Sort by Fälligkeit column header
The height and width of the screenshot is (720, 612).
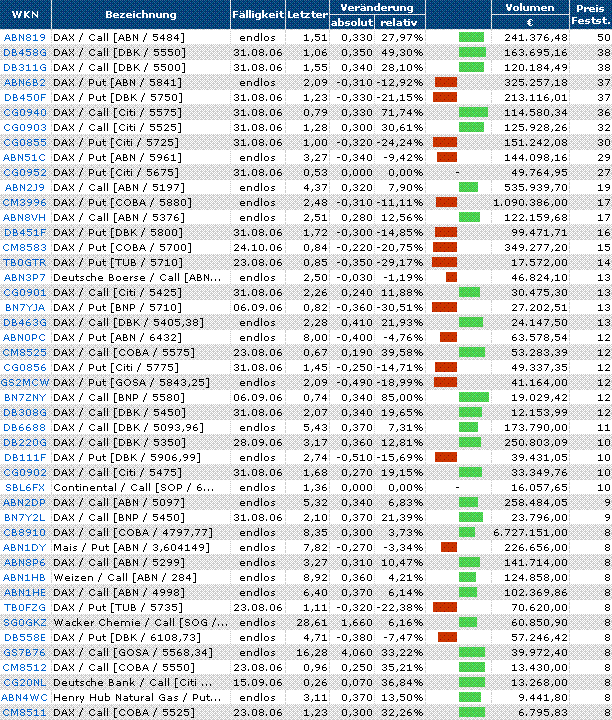258,14
